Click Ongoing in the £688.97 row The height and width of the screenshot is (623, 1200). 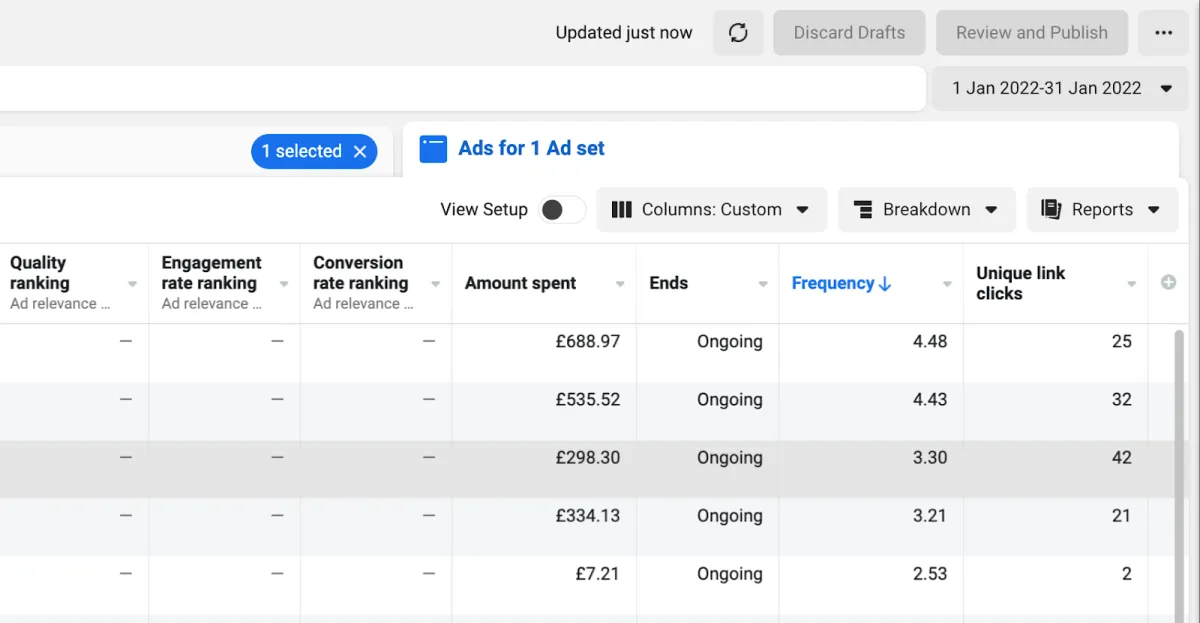[729, 341]
